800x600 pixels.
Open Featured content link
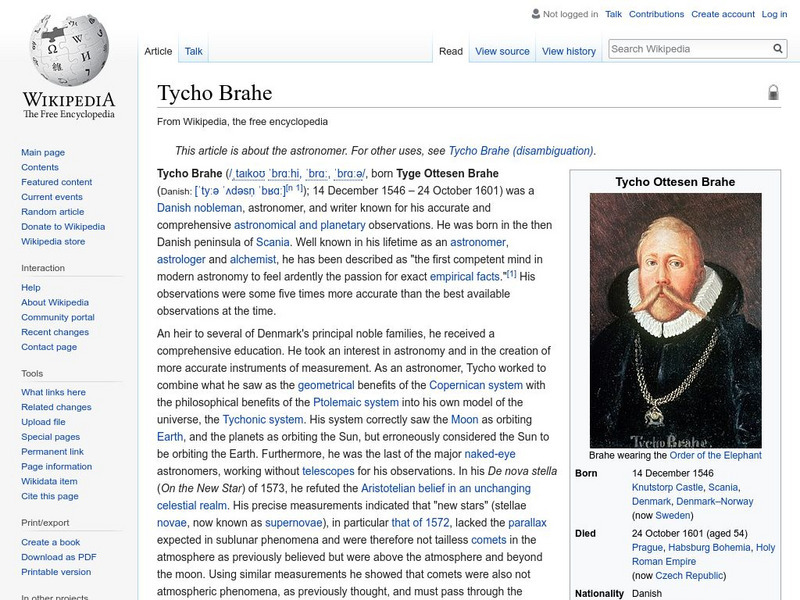point(57,182)
